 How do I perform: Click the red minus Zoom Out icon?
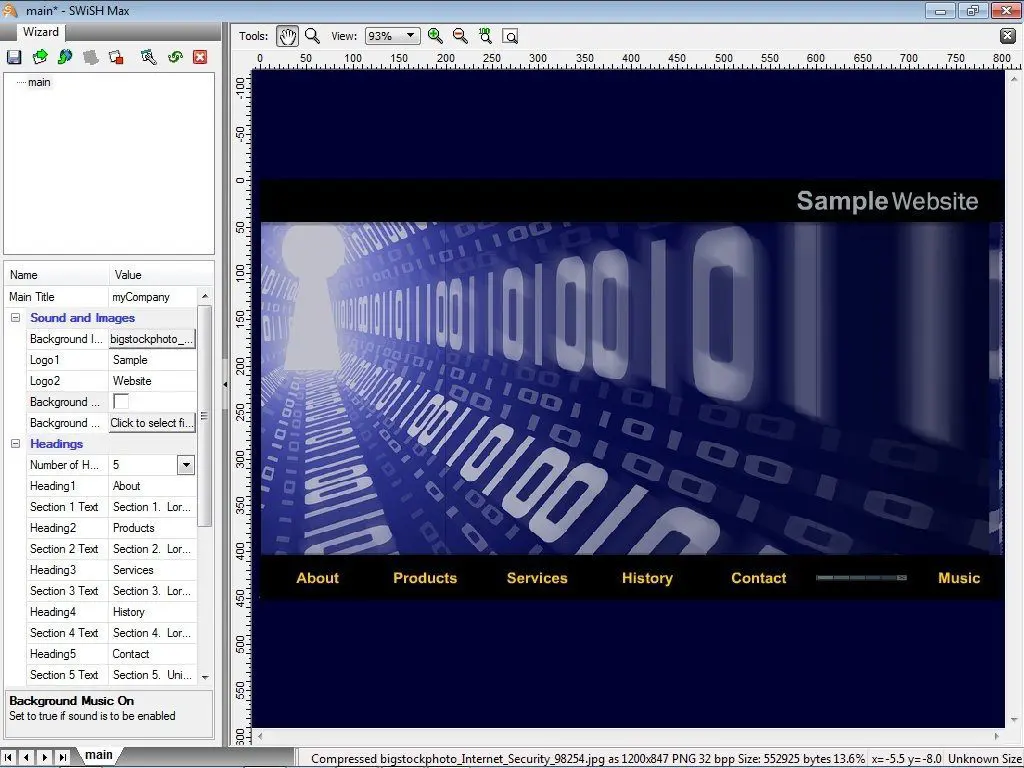point(460,36)
